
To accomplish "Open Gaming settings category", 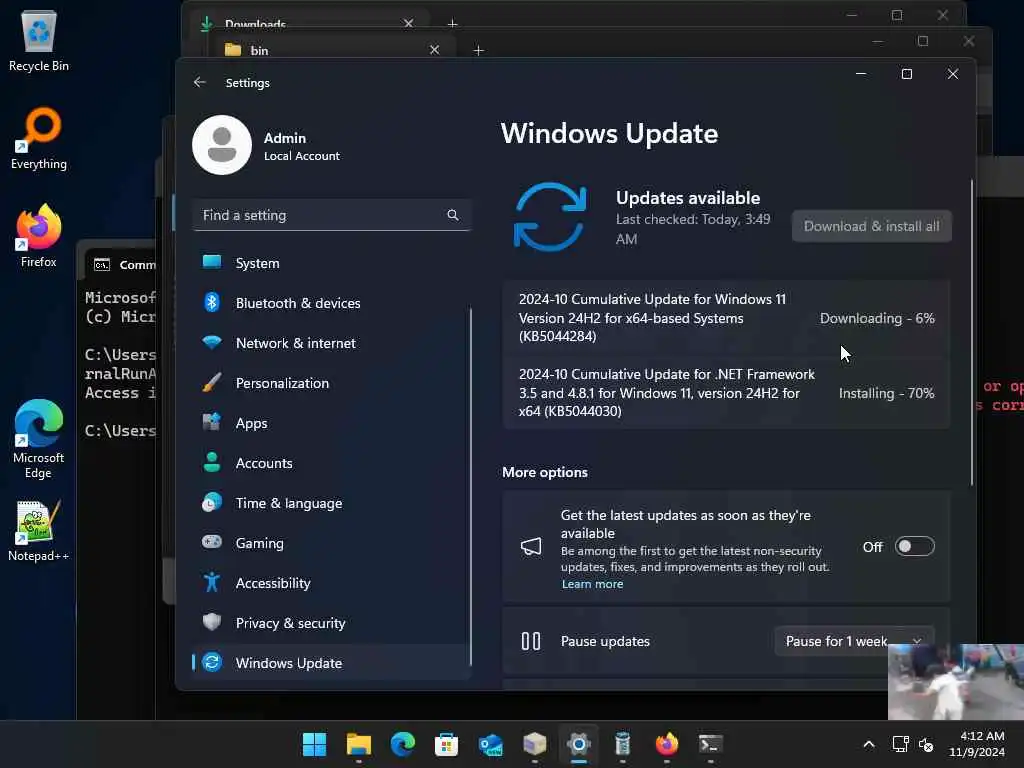I will (x=330, y=543).
